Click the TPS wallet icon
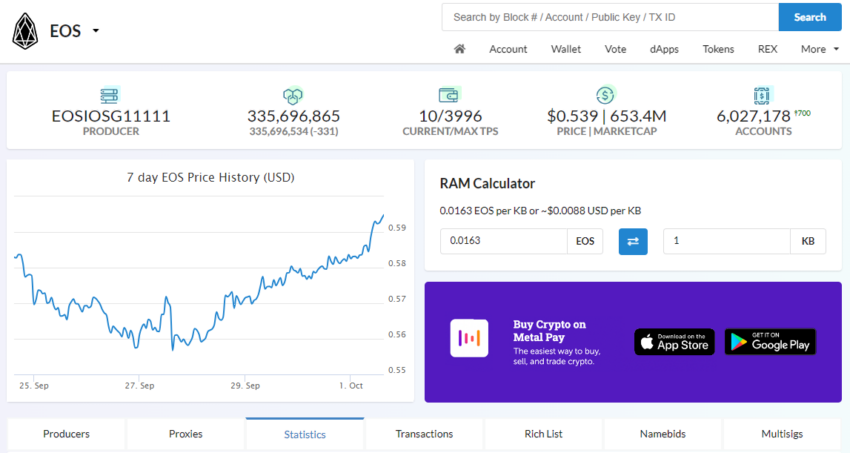 (449, 95)
